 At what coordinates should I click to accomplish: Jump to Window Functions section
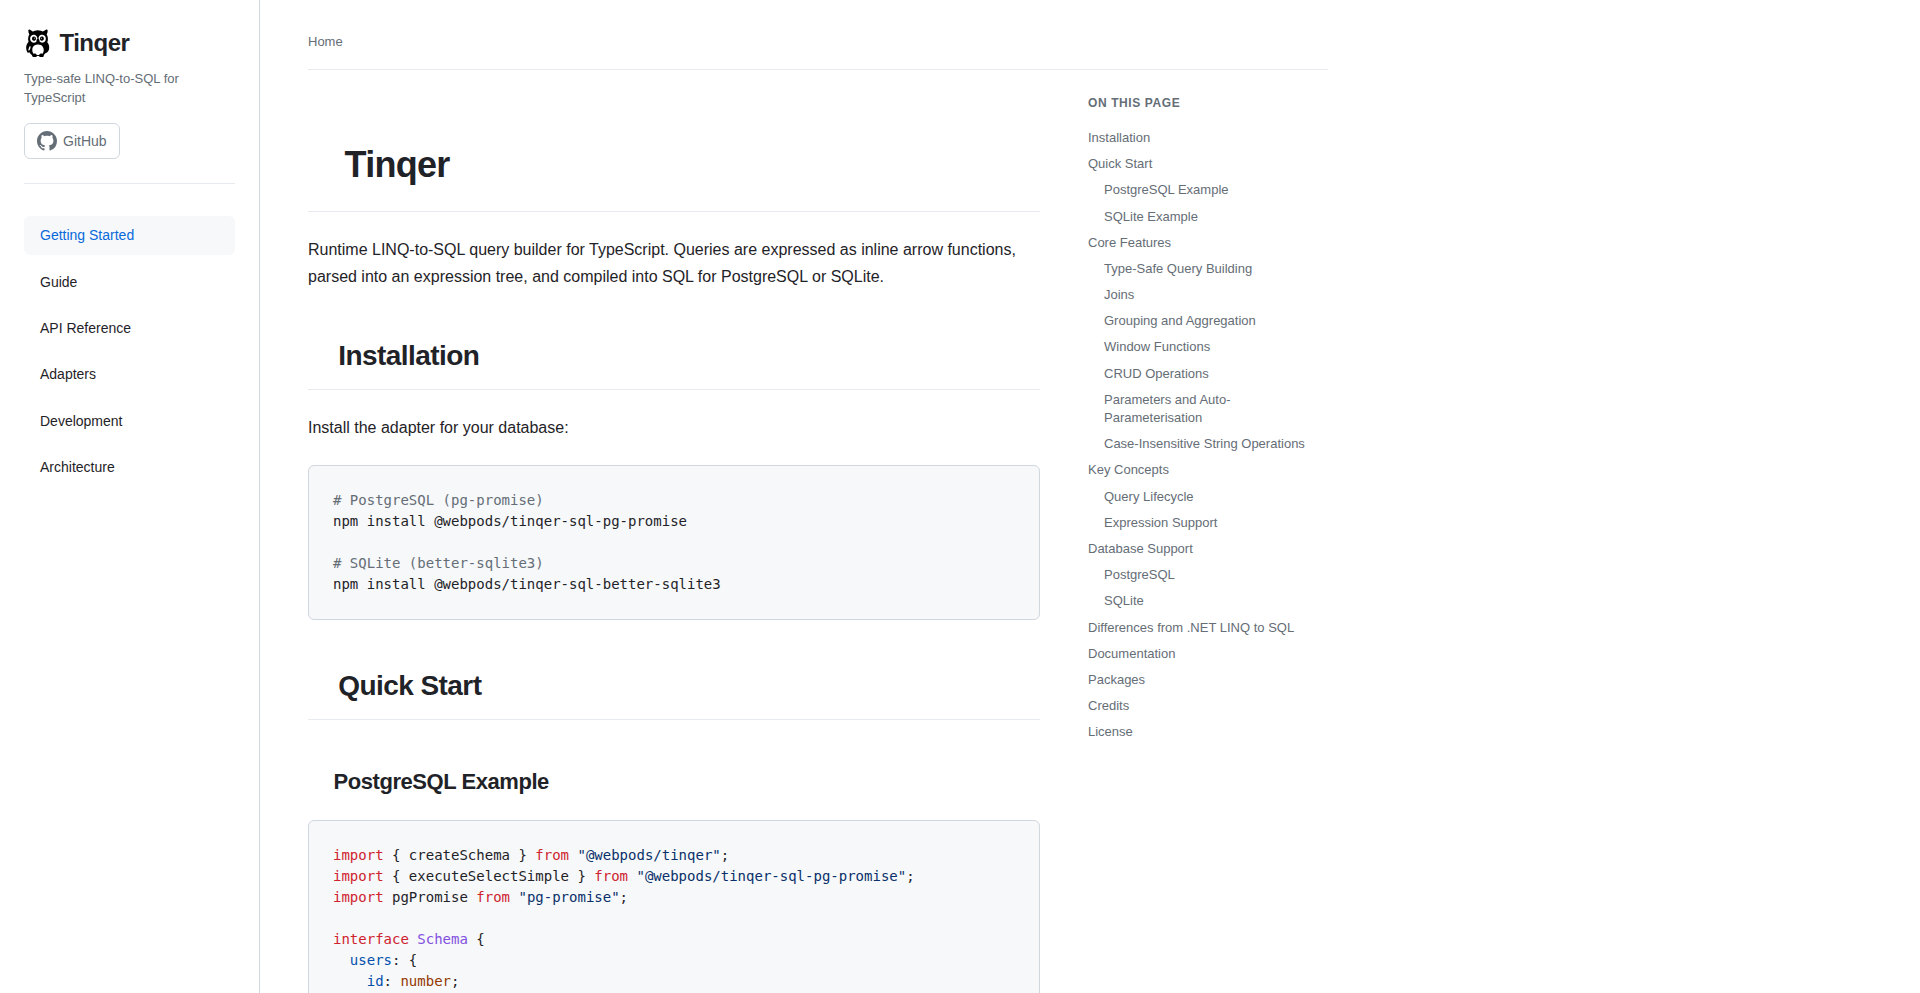(1157, 347)
